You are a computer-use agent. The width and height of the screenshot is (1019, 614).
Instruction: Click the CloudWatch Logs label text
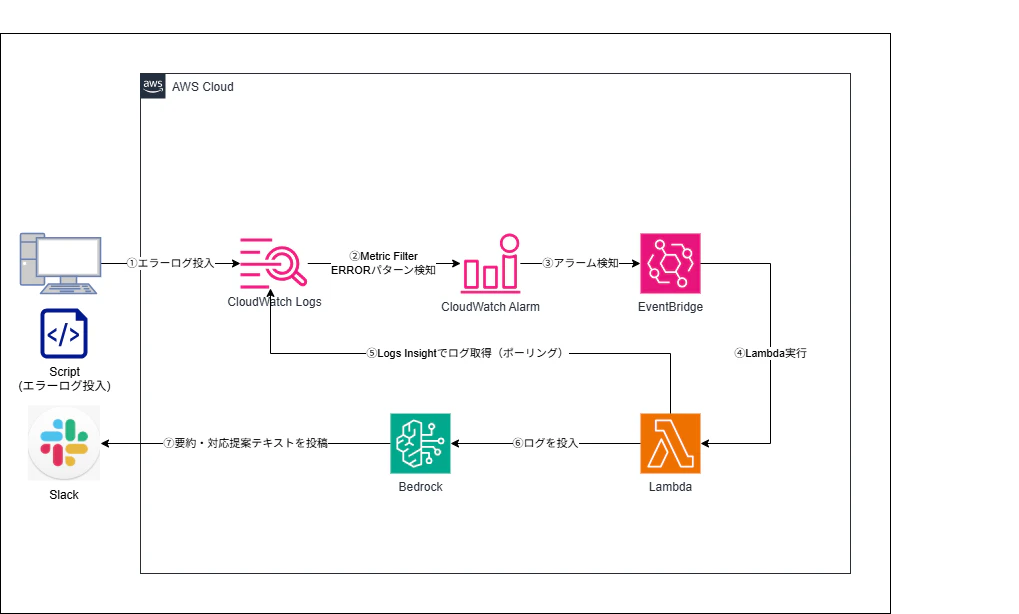pos(274,301)
